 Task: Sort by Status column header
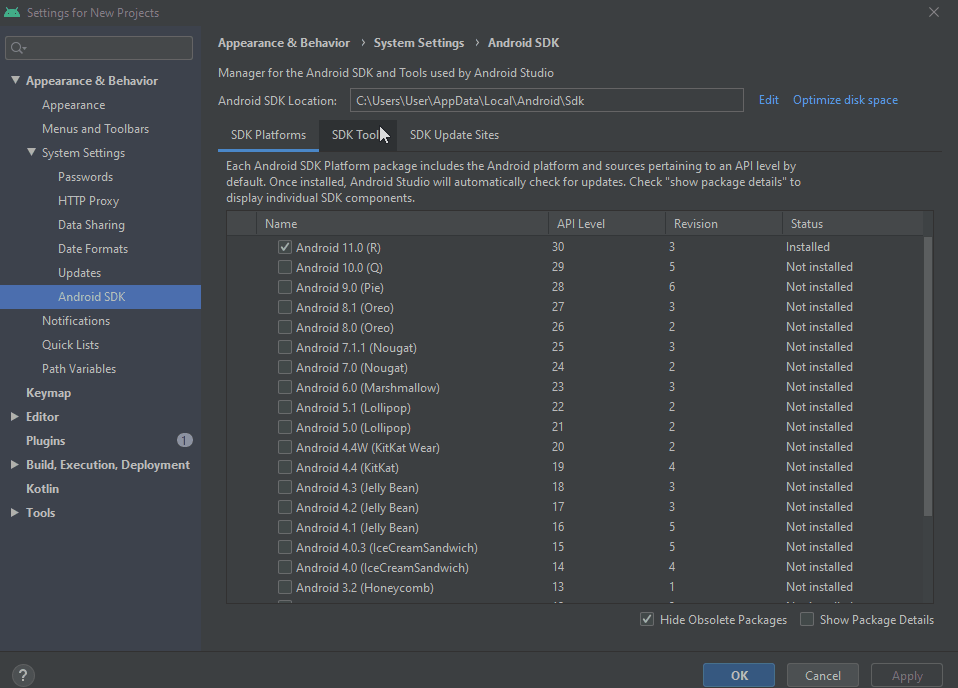pos(853,224)
